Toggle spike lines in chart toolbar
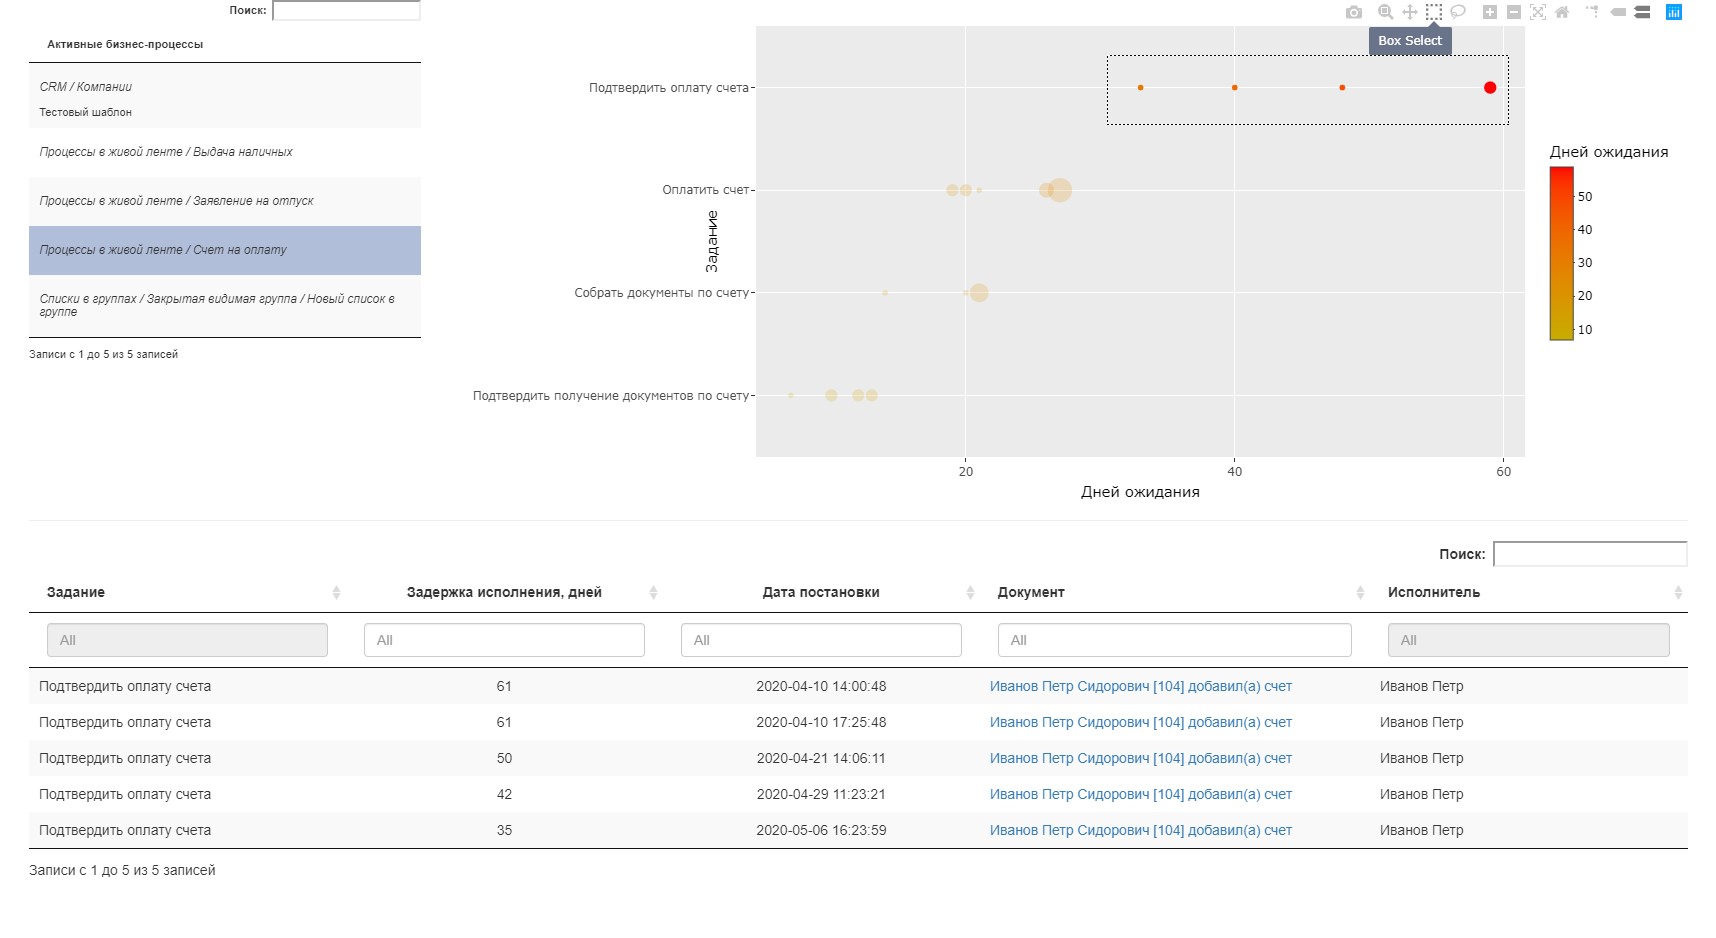Image resolution: width=1716 pixels, height=938 pixels. click(x=1592, y=12)
